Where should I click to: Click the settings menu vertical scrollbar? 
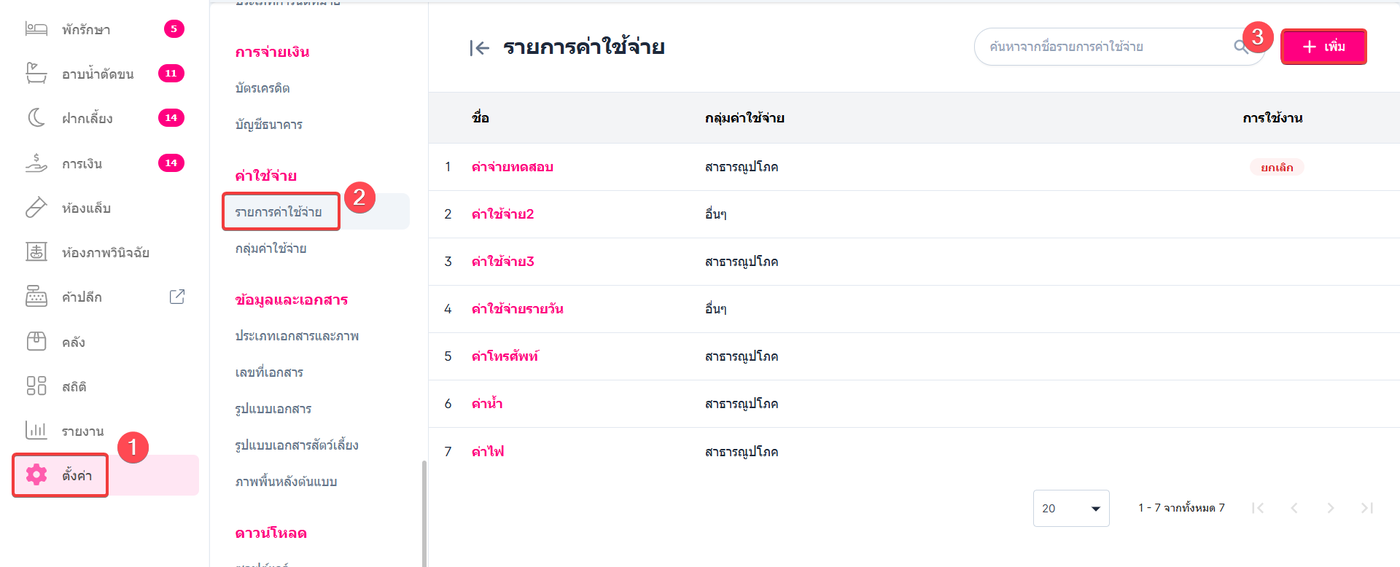pyautogui.click(x=423, y=510)
